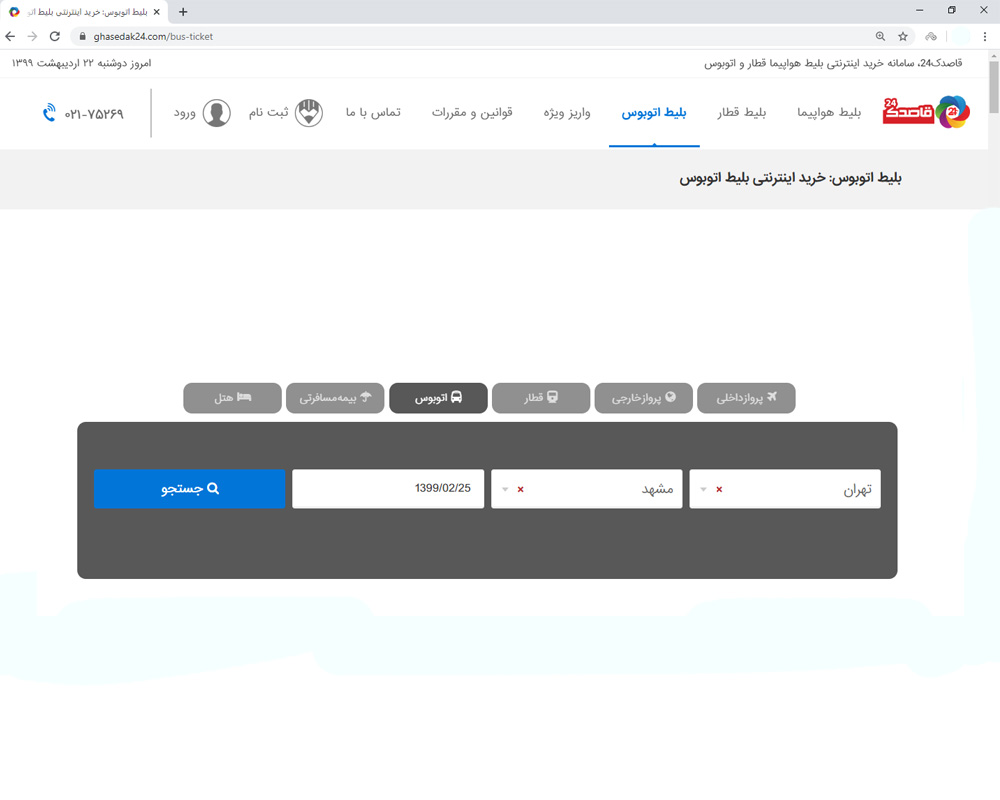Screen dimensions: 1000x800
Task: Click the browser forward arrow
Action: [33, 36]
